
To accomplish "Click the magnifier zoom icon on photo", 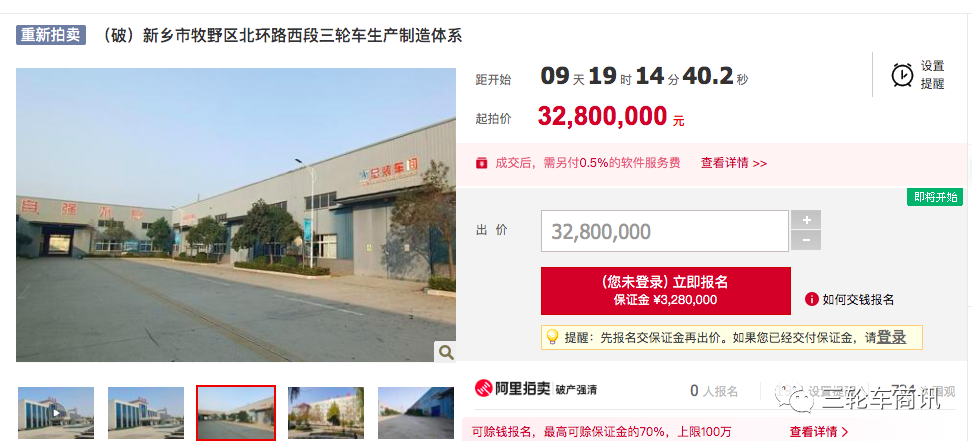I will coord(446,352).
